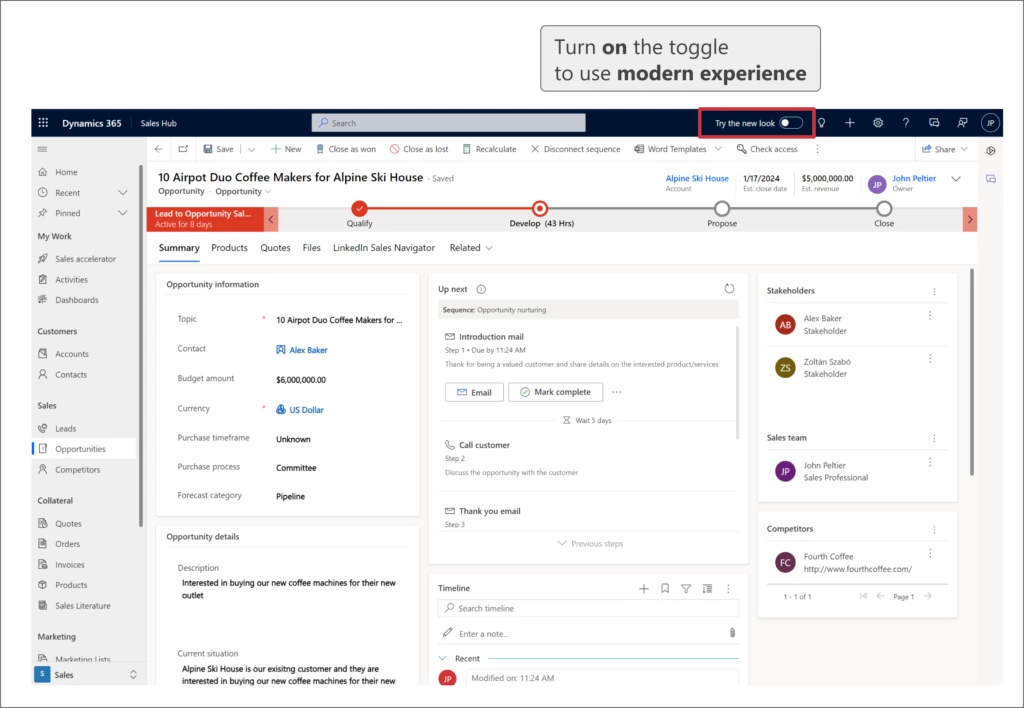Viewport: 1024px width, 708px height.
Task: Open Dynamics 365 settings gear
Action: coord(878,122)
